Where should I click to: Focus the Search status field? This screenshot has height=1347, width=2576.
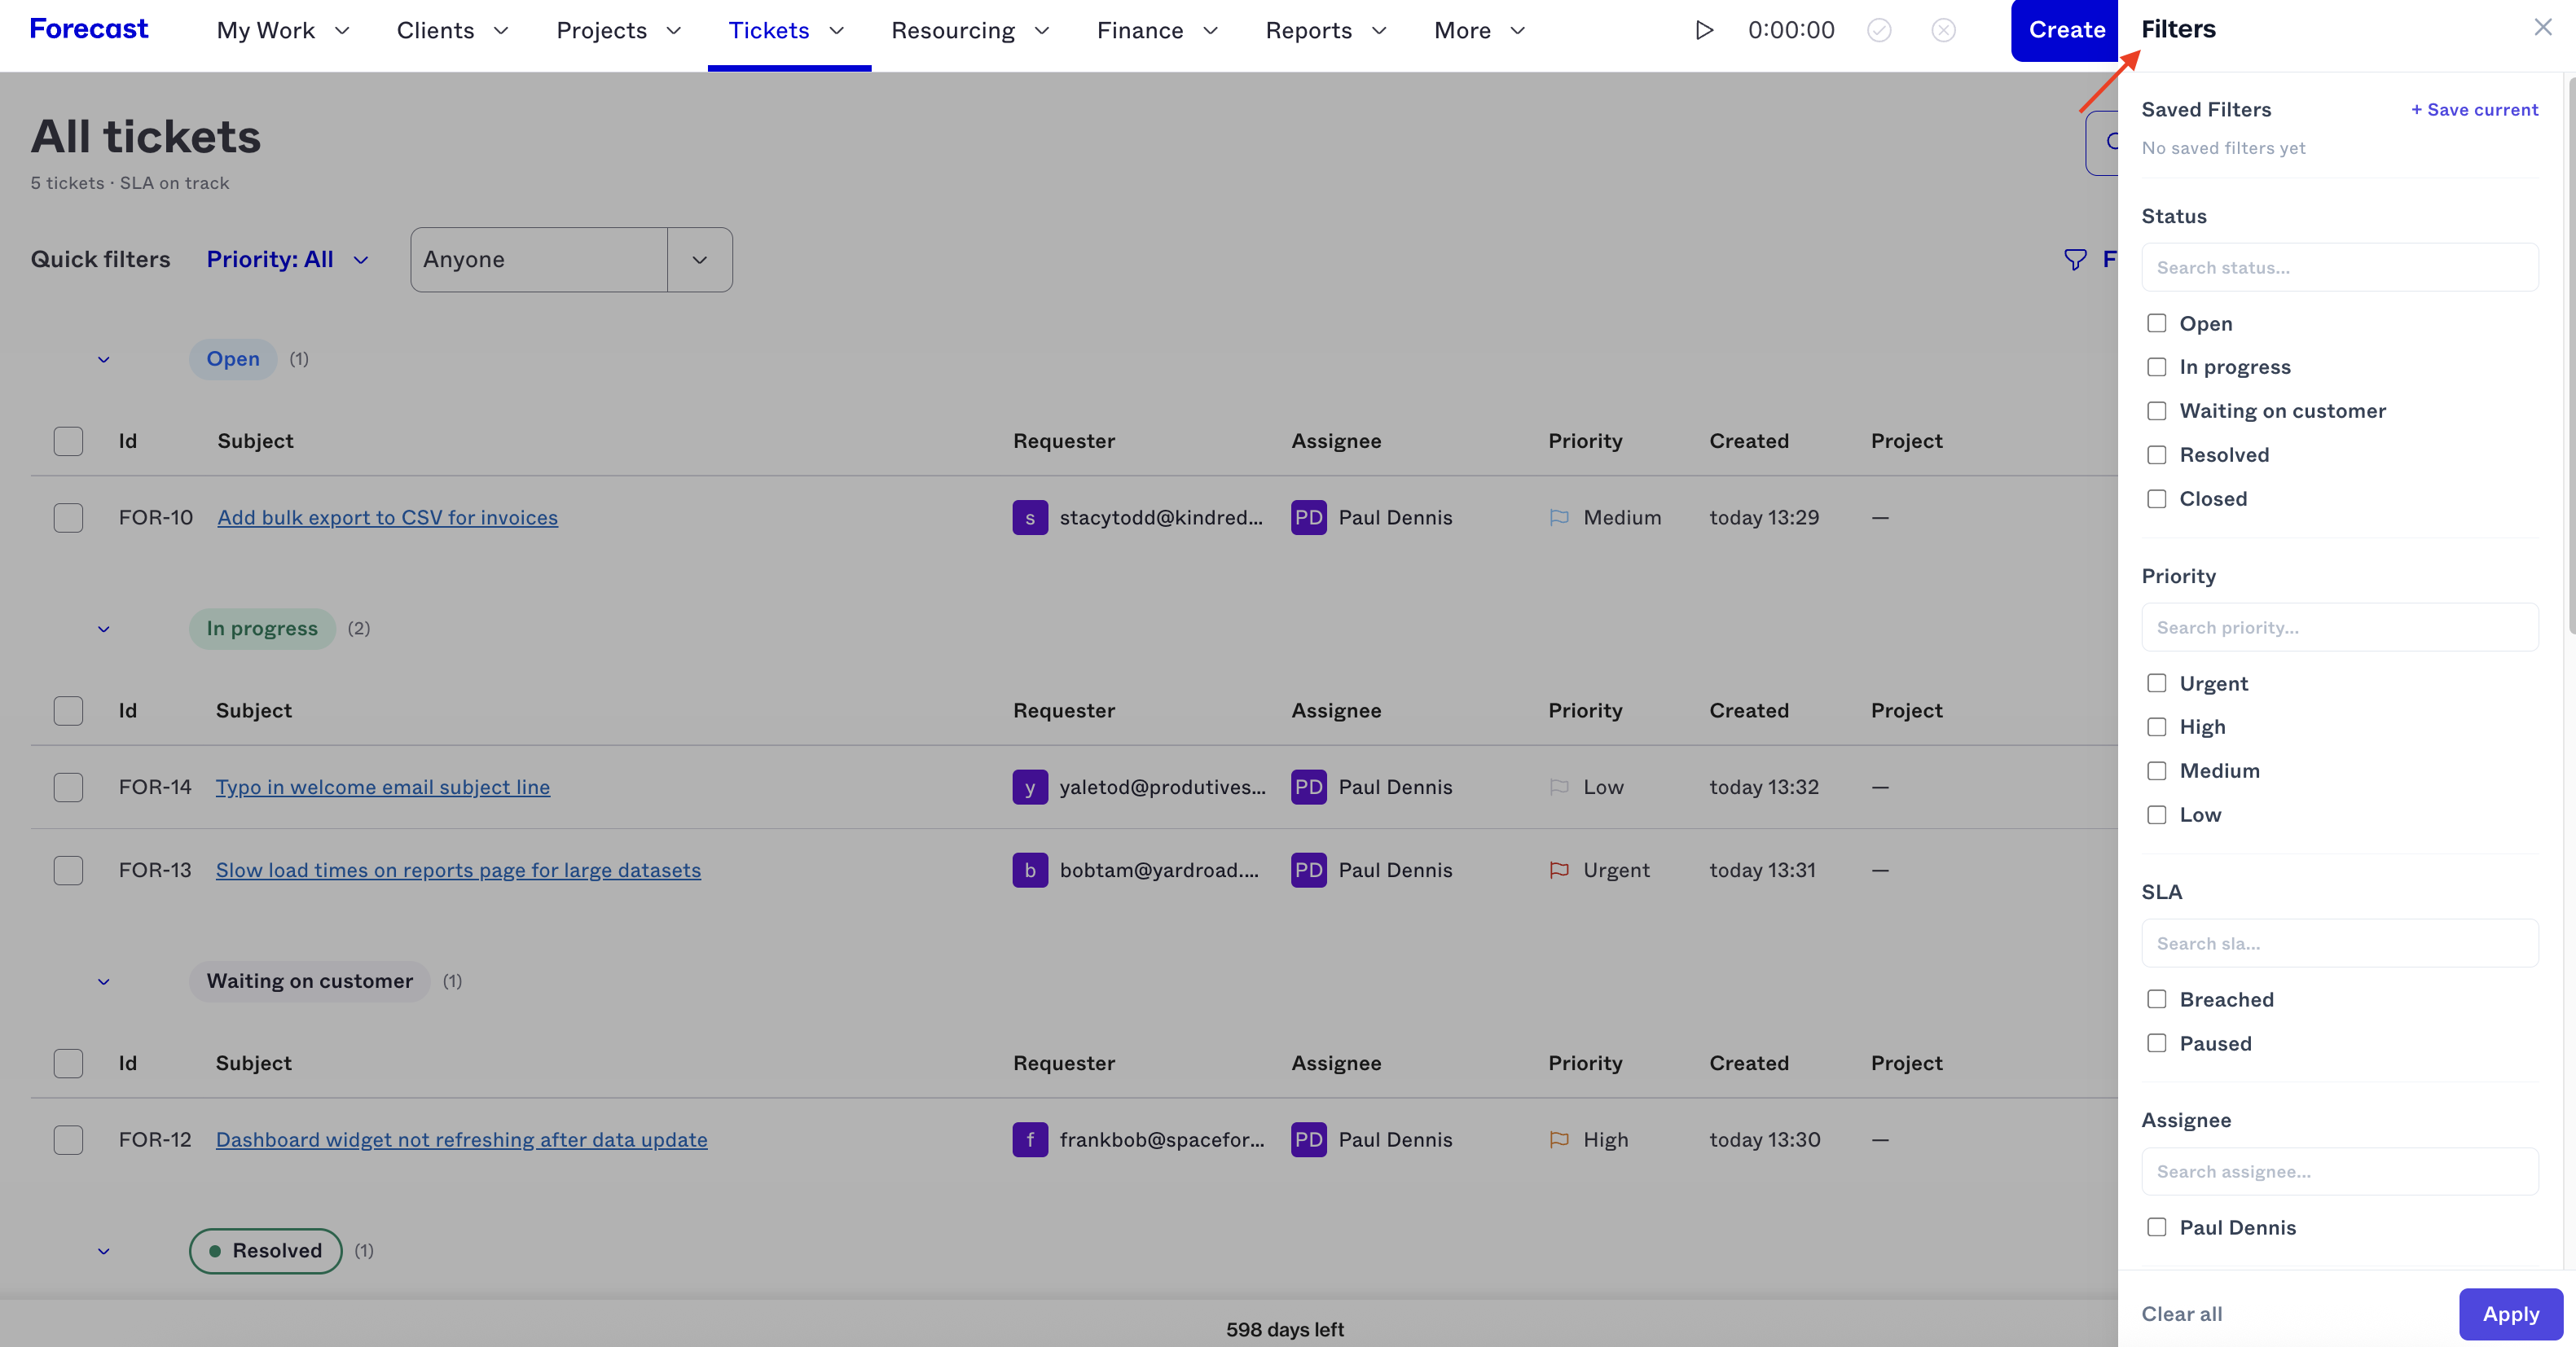point(2339,267)
